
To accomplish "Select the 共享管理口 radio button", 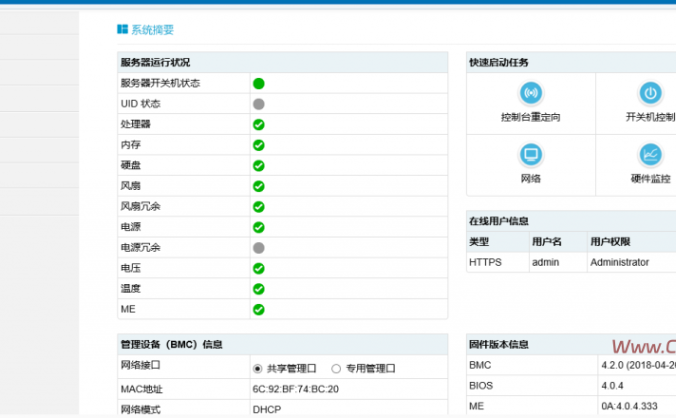I will 257,368.
